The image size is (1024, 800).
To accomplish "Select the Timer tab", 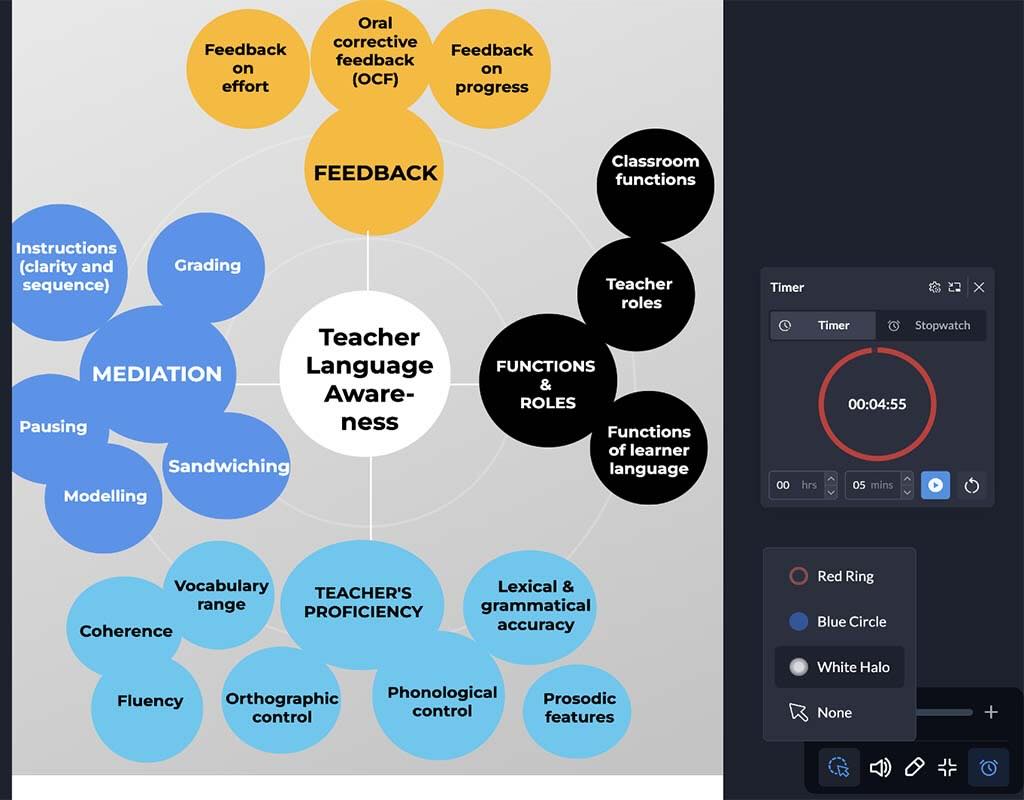I will 822,325.
